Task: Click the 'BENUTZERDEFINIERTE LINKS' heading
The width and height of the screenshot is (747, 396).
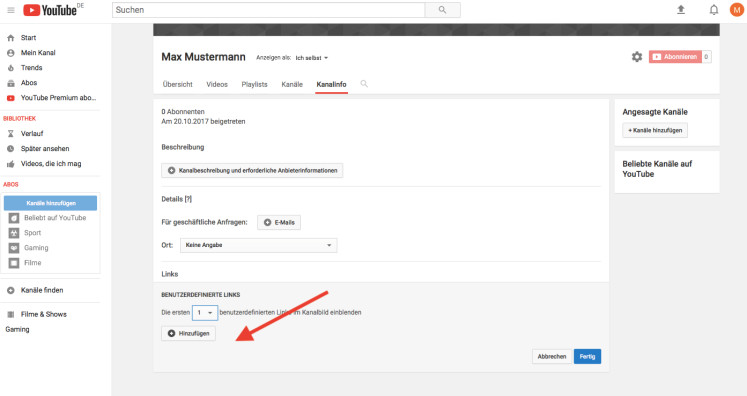Action: click(x=201, y=295)
